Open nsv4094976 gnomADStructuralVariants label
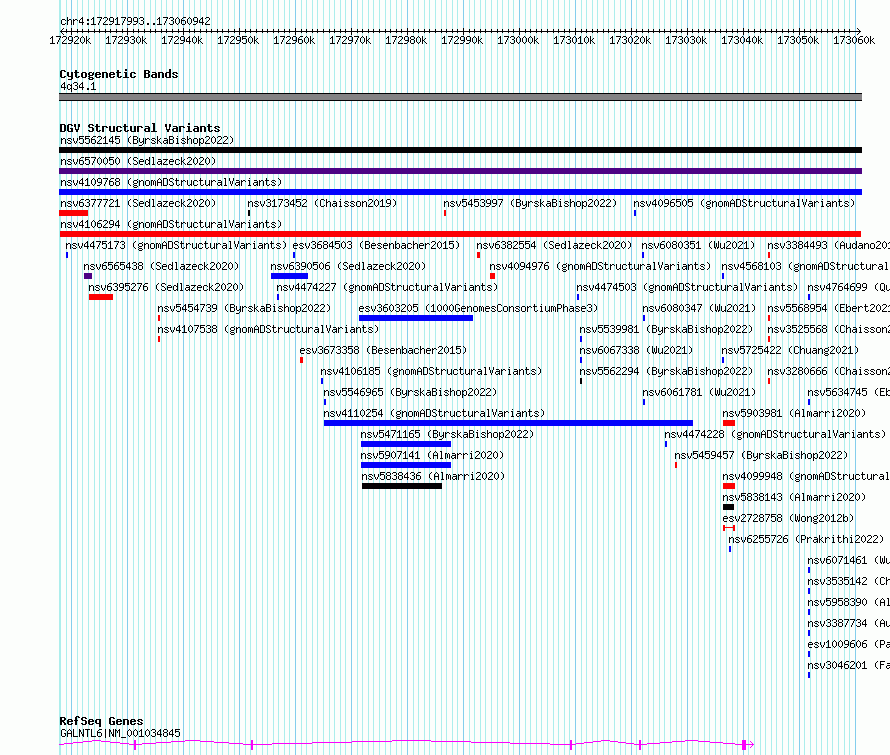890x755 pixels. [x=600, y=266]
